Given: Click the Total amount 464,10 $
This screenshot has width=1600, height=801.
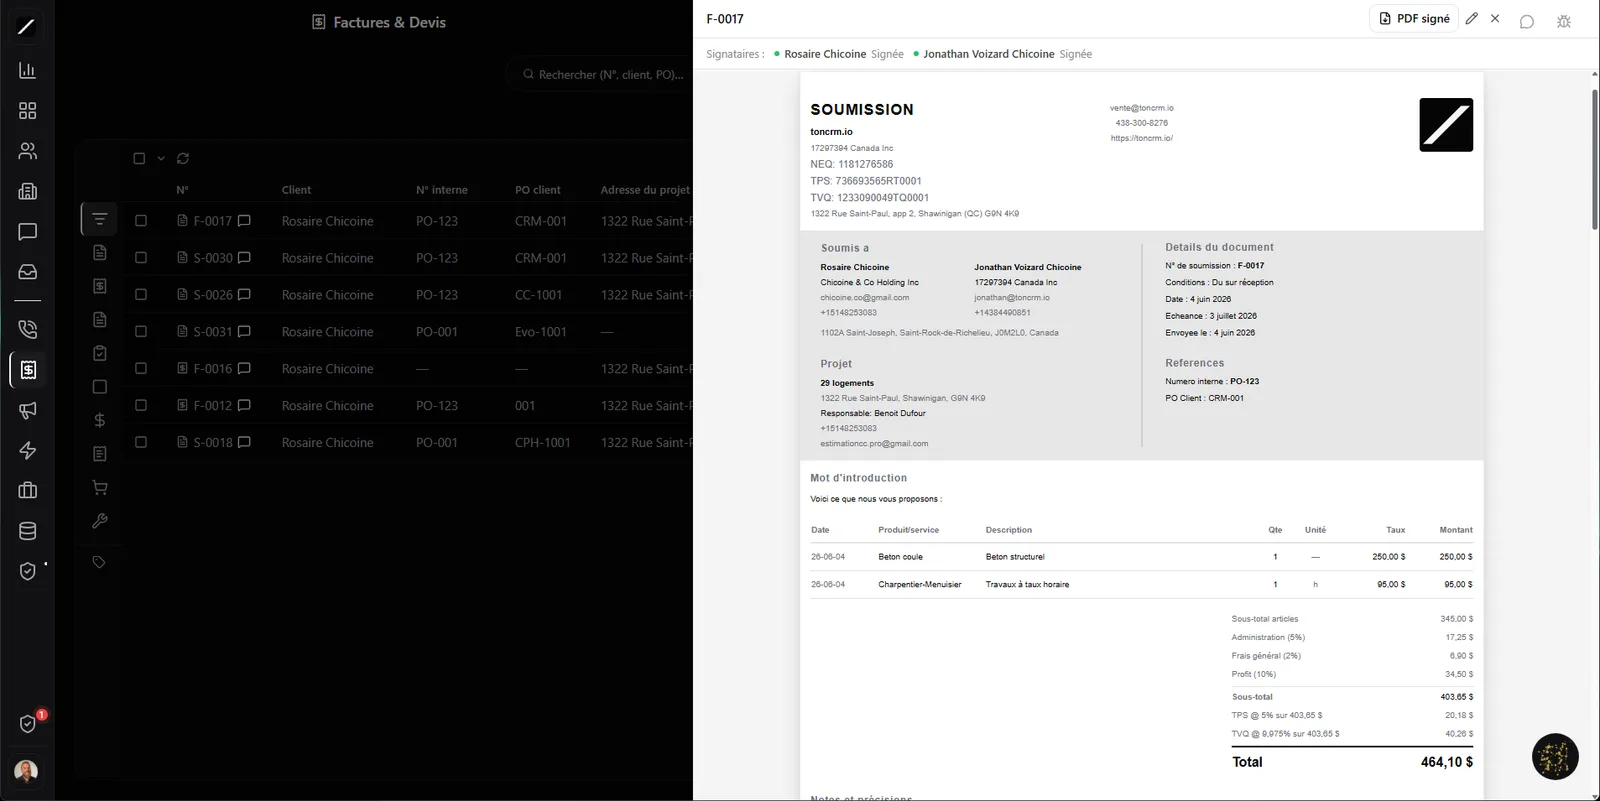Looking at the screenshot, I should pyautogui.click(x=1446, y=762).
